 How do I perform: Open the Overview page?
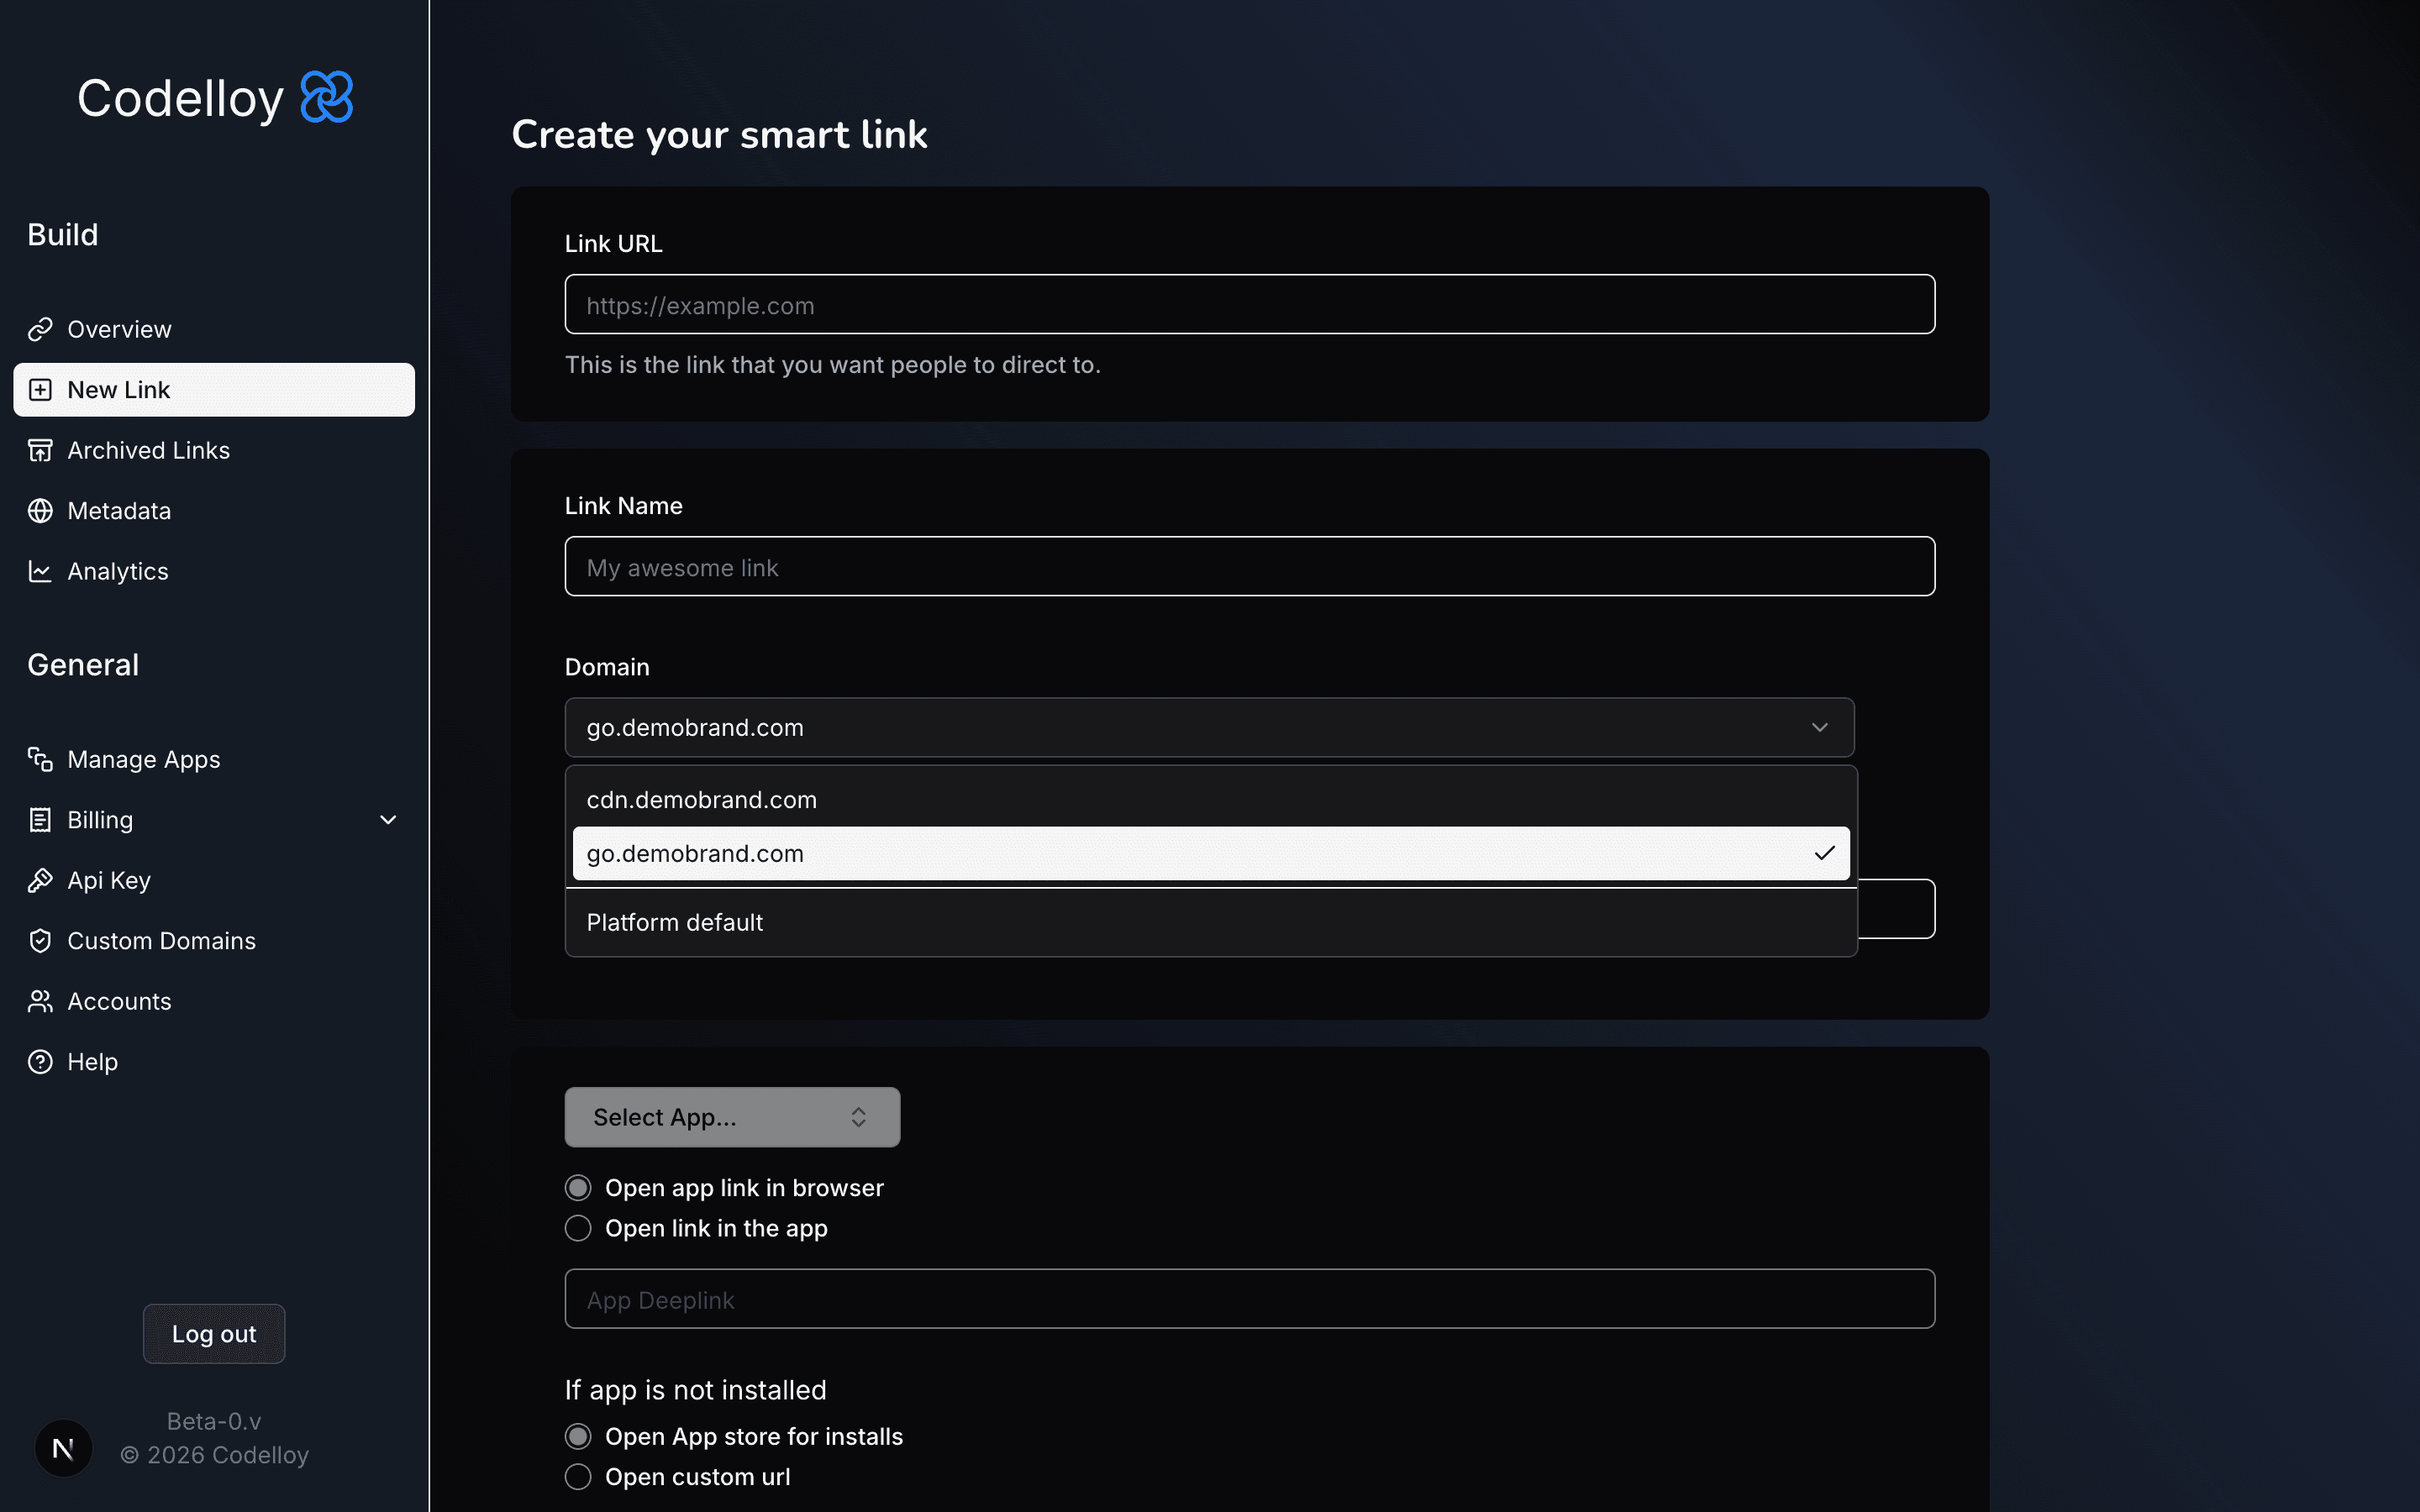pos(214,329)
